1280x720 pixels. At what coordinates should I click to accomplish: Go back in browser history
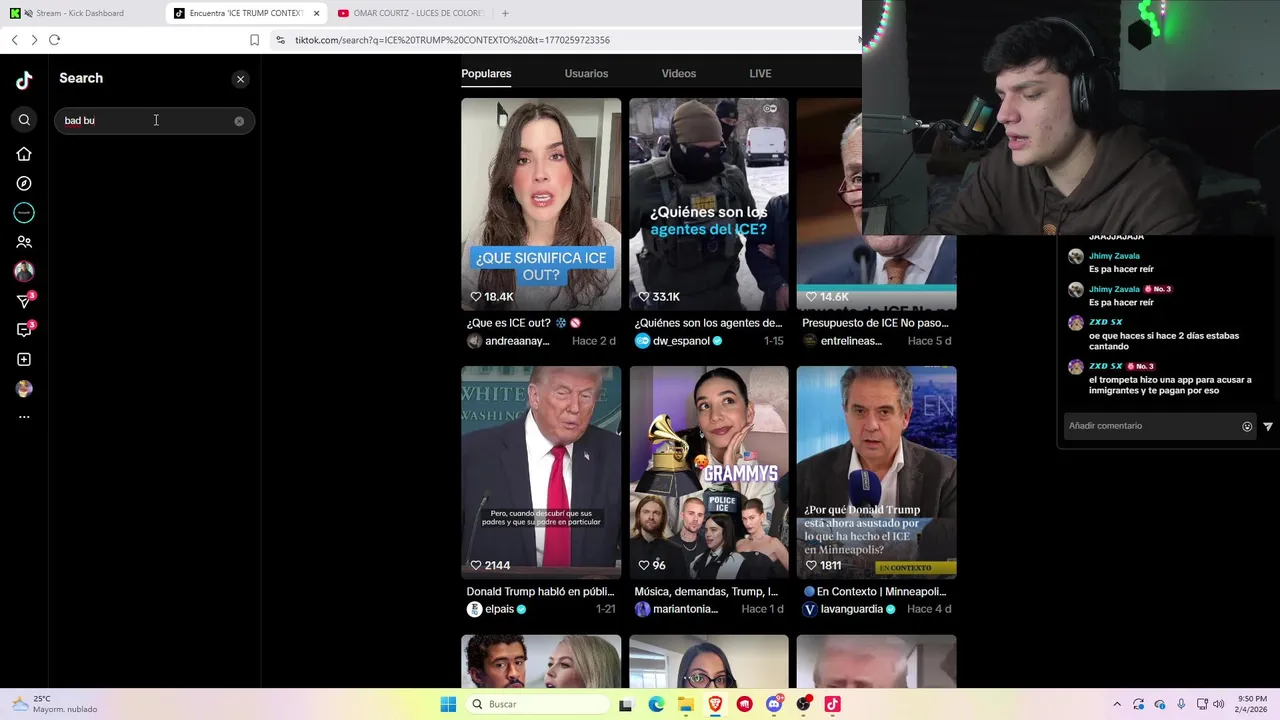pyautogui.click(x=14, y=40)
